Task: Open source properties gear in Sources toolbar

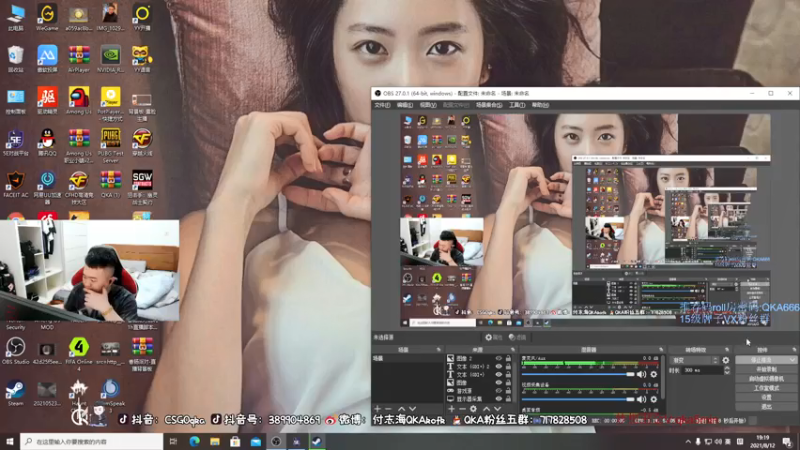Action: tap(473, 409)
